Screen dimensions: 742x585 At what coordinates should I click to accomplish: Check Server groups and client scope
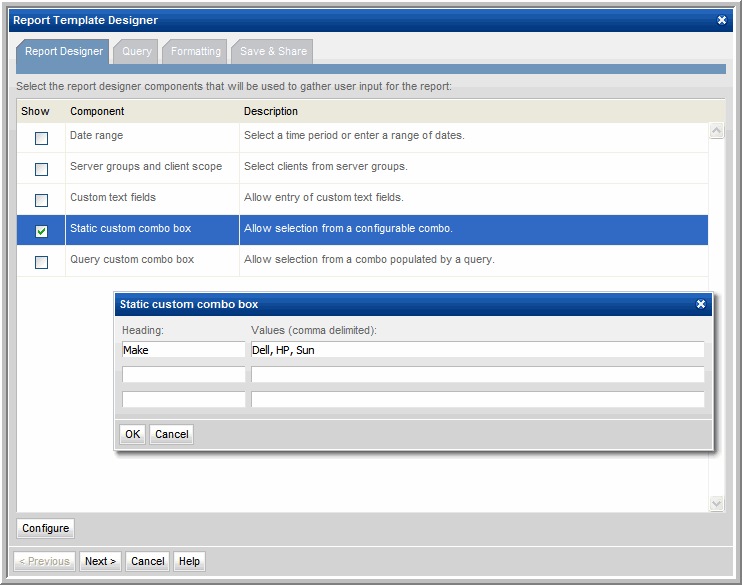[41, 169]
